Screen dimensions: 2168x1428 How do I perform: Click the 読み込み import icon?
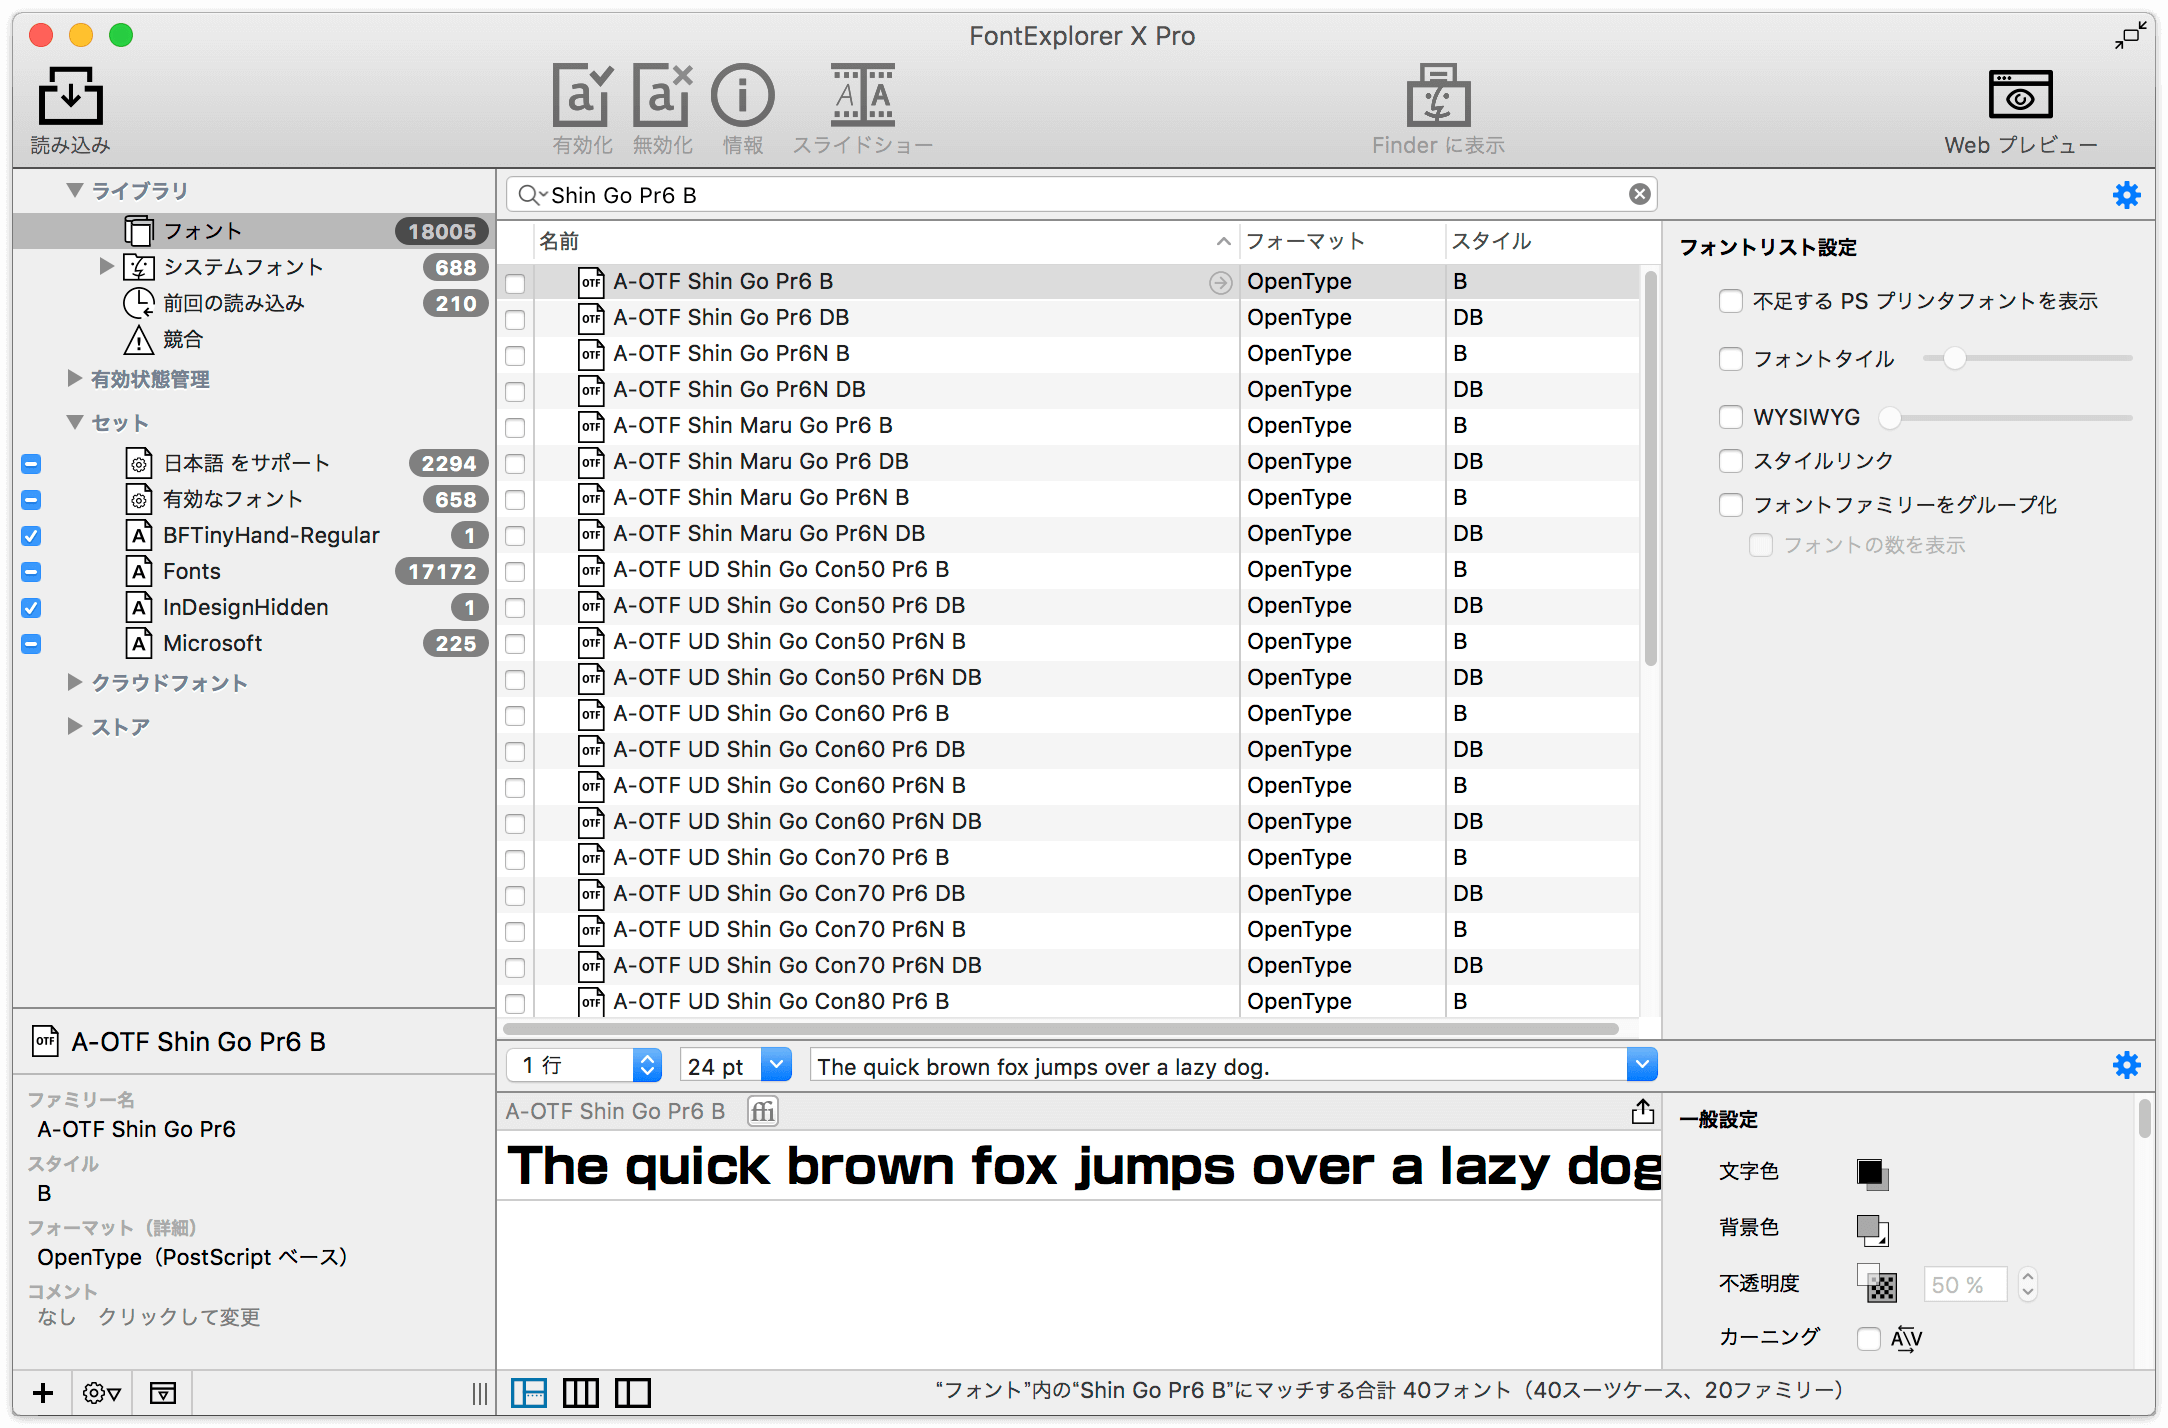click(x=70, y=97)
